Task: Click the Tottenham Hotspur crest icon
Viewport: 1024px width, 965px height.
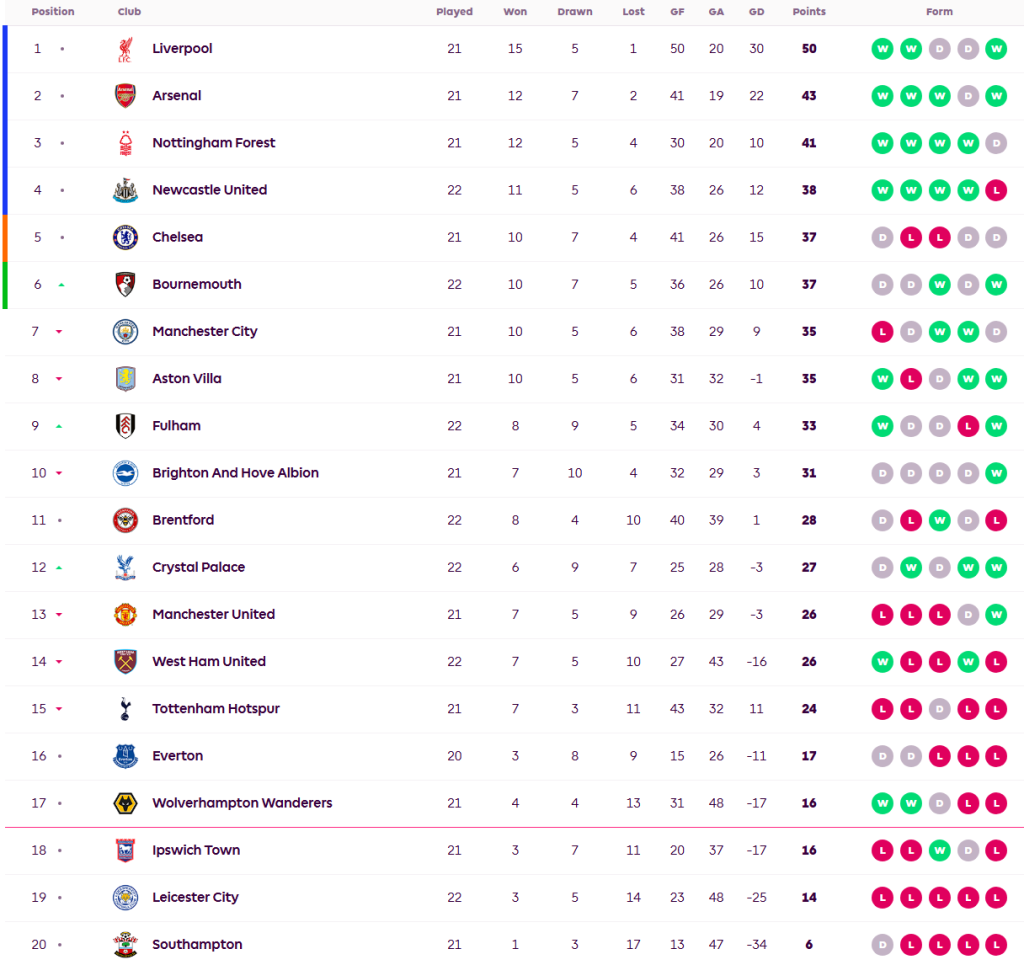Action: 124,709
